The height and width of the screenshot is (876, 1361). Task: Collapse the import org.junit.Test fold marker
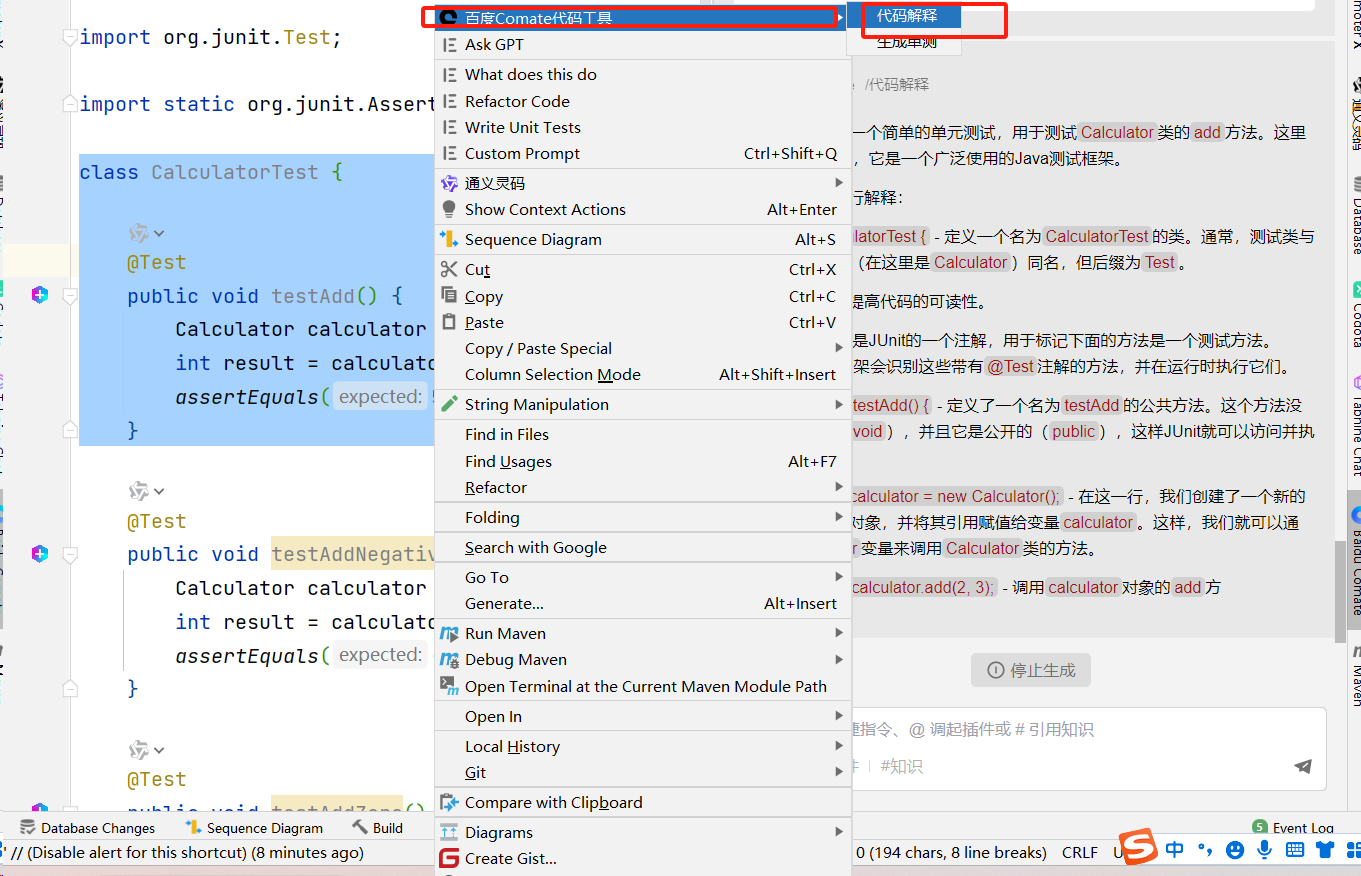(x=69, y=37)
